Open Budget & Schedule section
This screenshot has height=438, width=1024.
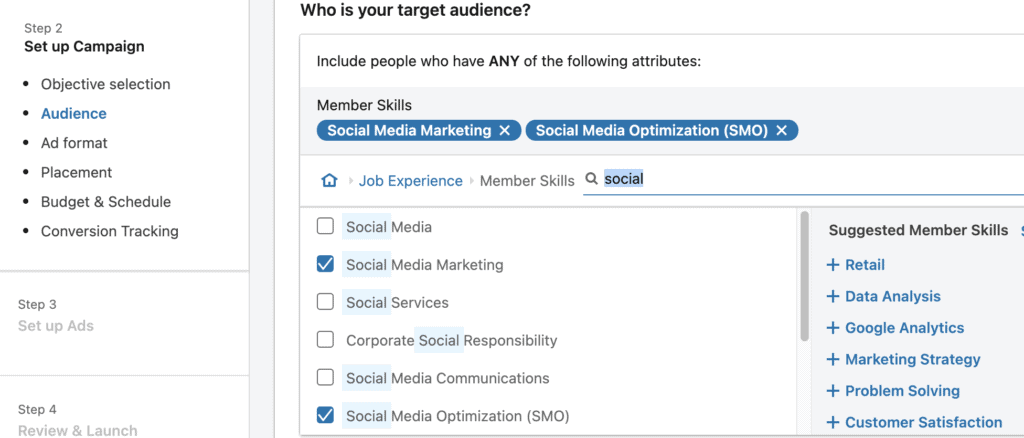pos(106,202)
